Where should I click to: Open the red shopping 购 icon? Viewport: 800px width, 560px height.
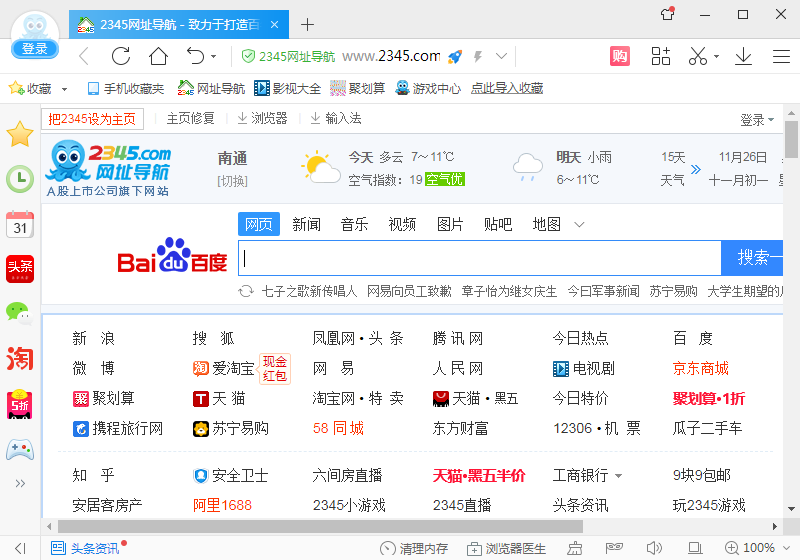tap(620, 56)
